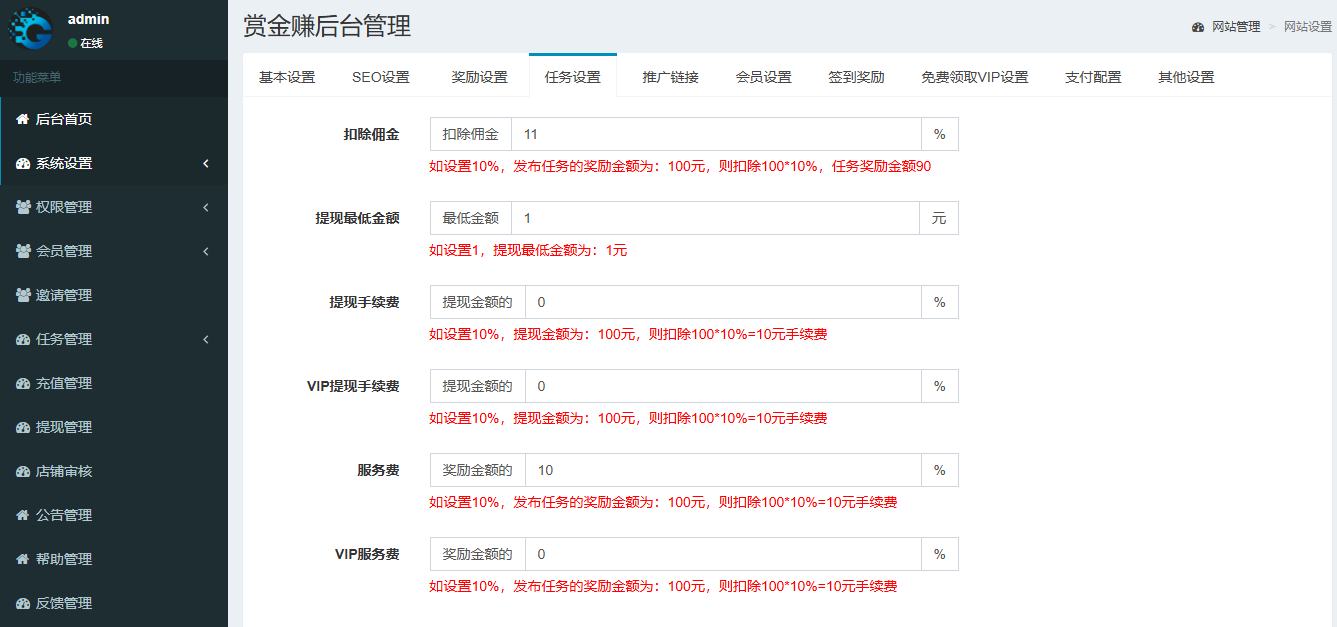Select the 后台首页 home icon
This screenshot has width=1337, height=627.
[x=21, y=119]
